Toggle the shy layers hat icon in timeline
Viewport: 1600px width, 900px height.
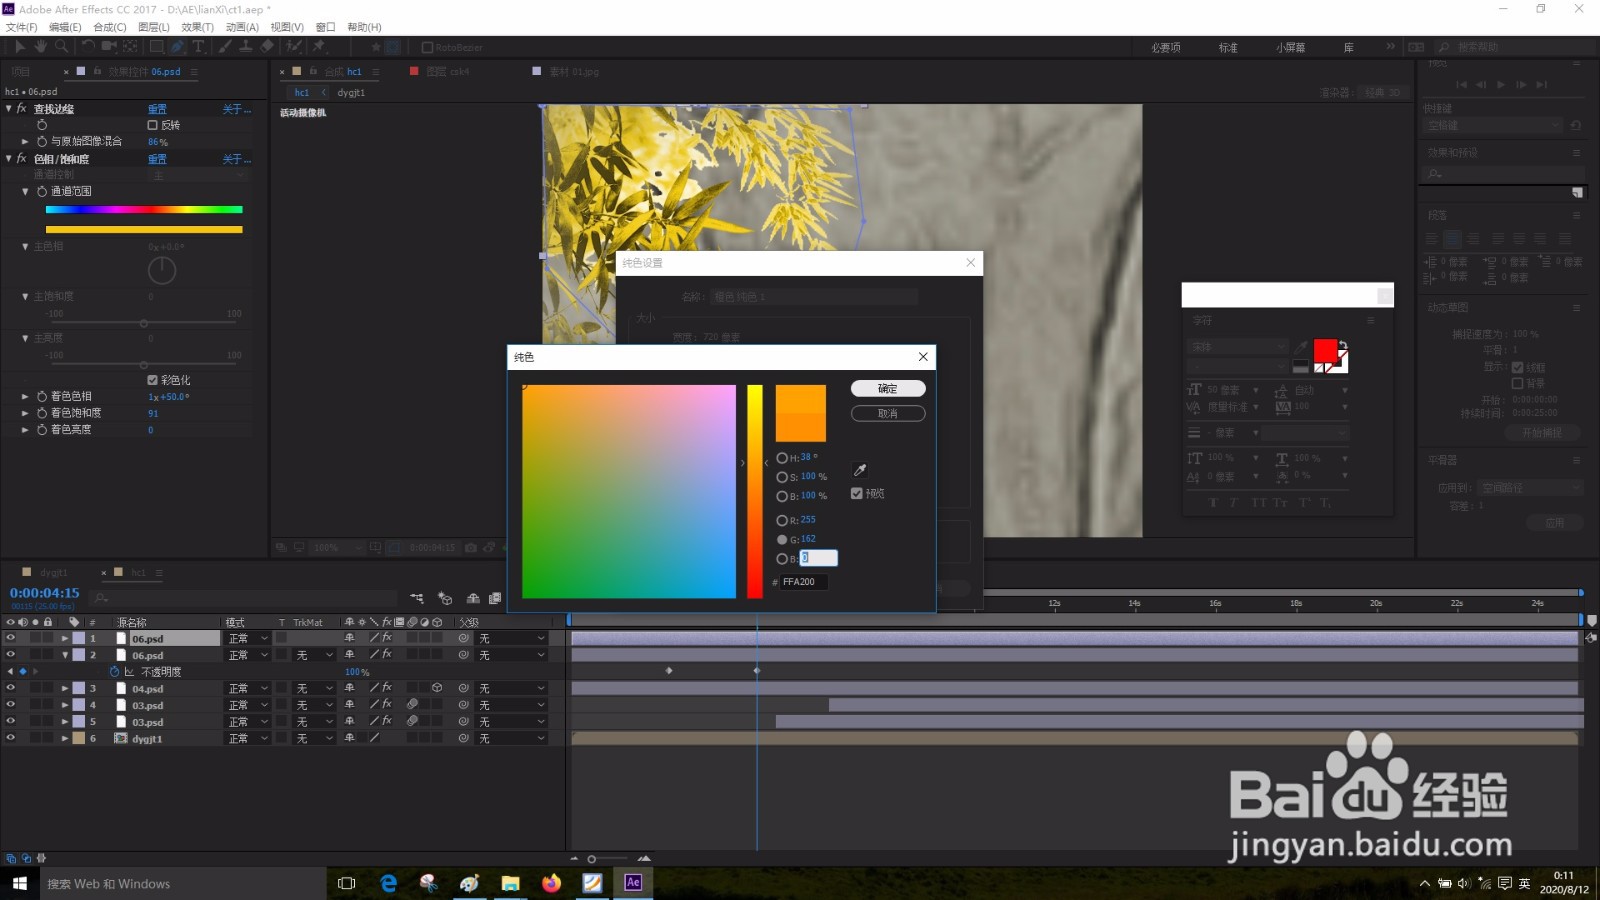(473, 598)
